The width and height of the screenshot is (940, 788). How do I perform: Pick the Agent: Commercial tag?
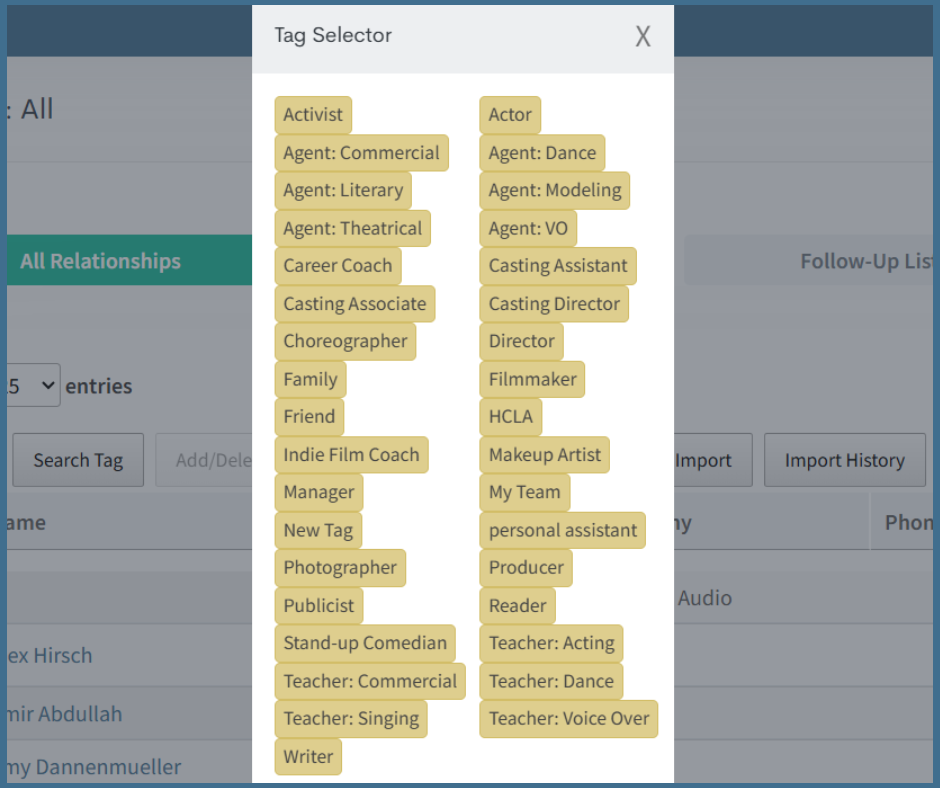click(361, 153)
